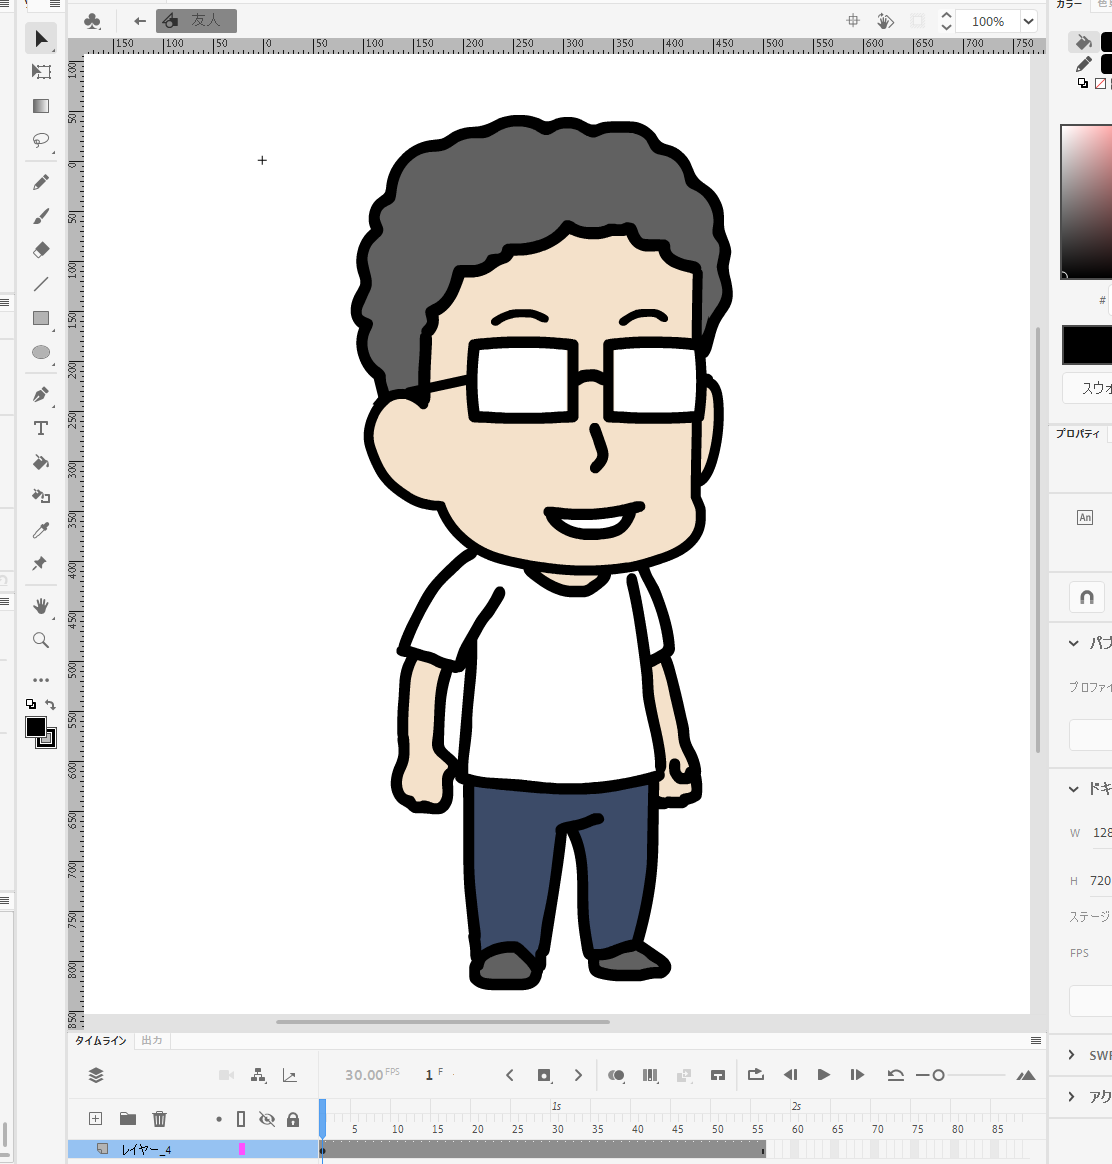The image size is (1112, 1164).
Task: Switch to the 出力 tab
Action: 152,1041
